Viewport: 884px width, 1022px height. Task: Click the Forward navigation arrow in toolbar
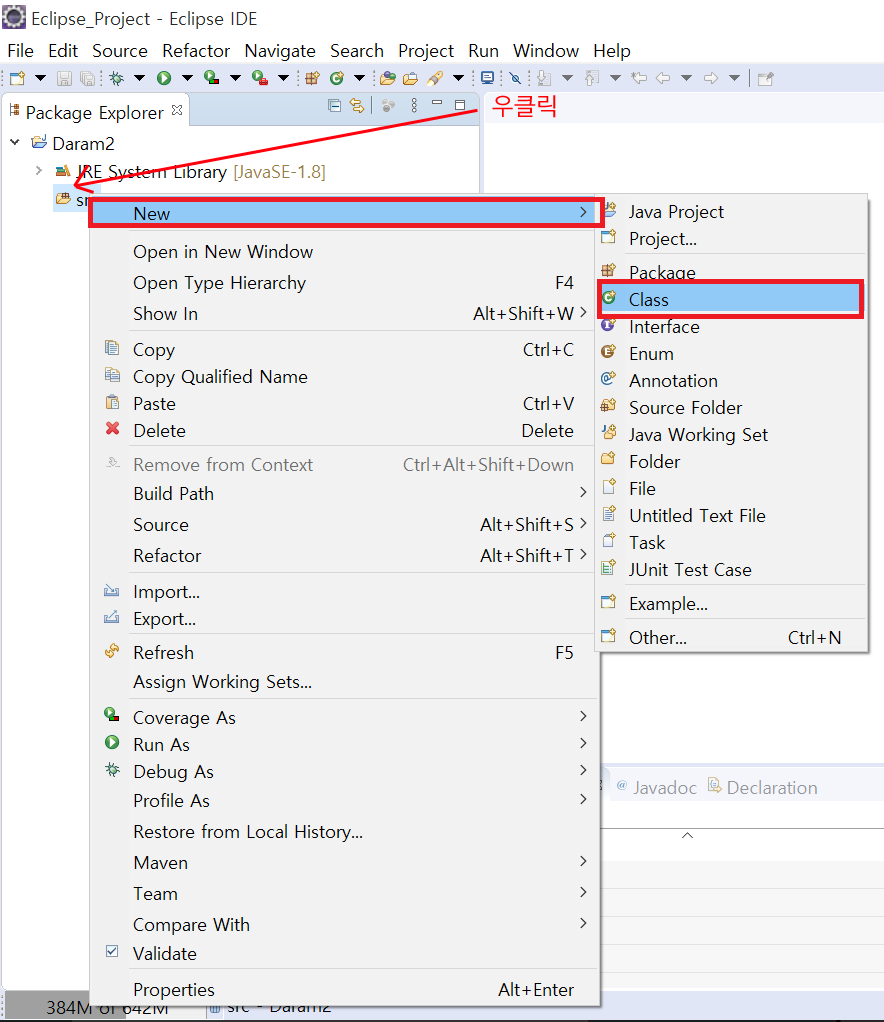(711, 78)
